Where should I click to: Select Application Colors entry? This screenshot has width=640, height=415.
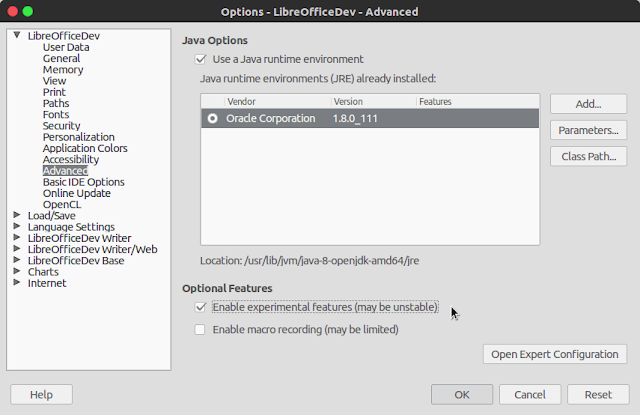[85, 148]
